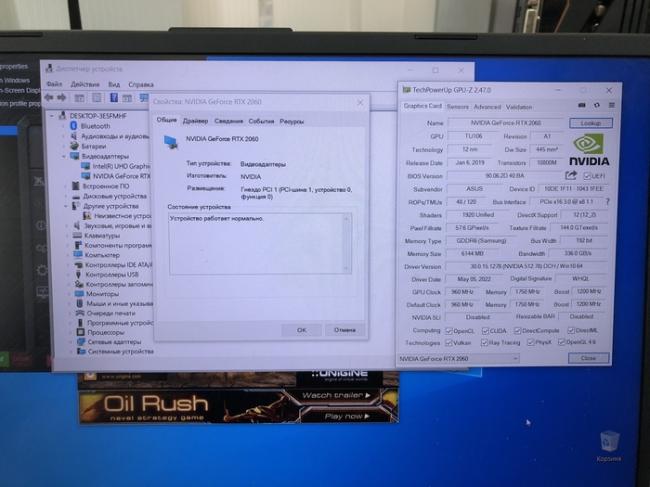Open the Recycle Bin on desktop
Image resolution: width=650 pixels, height=487 pixels.
(608, 443)
